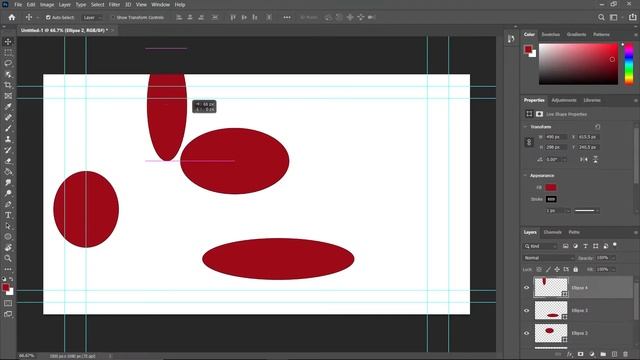Click the collapsed History panel icon
This screenshot has width=640, height=360.
coord(511,39)
